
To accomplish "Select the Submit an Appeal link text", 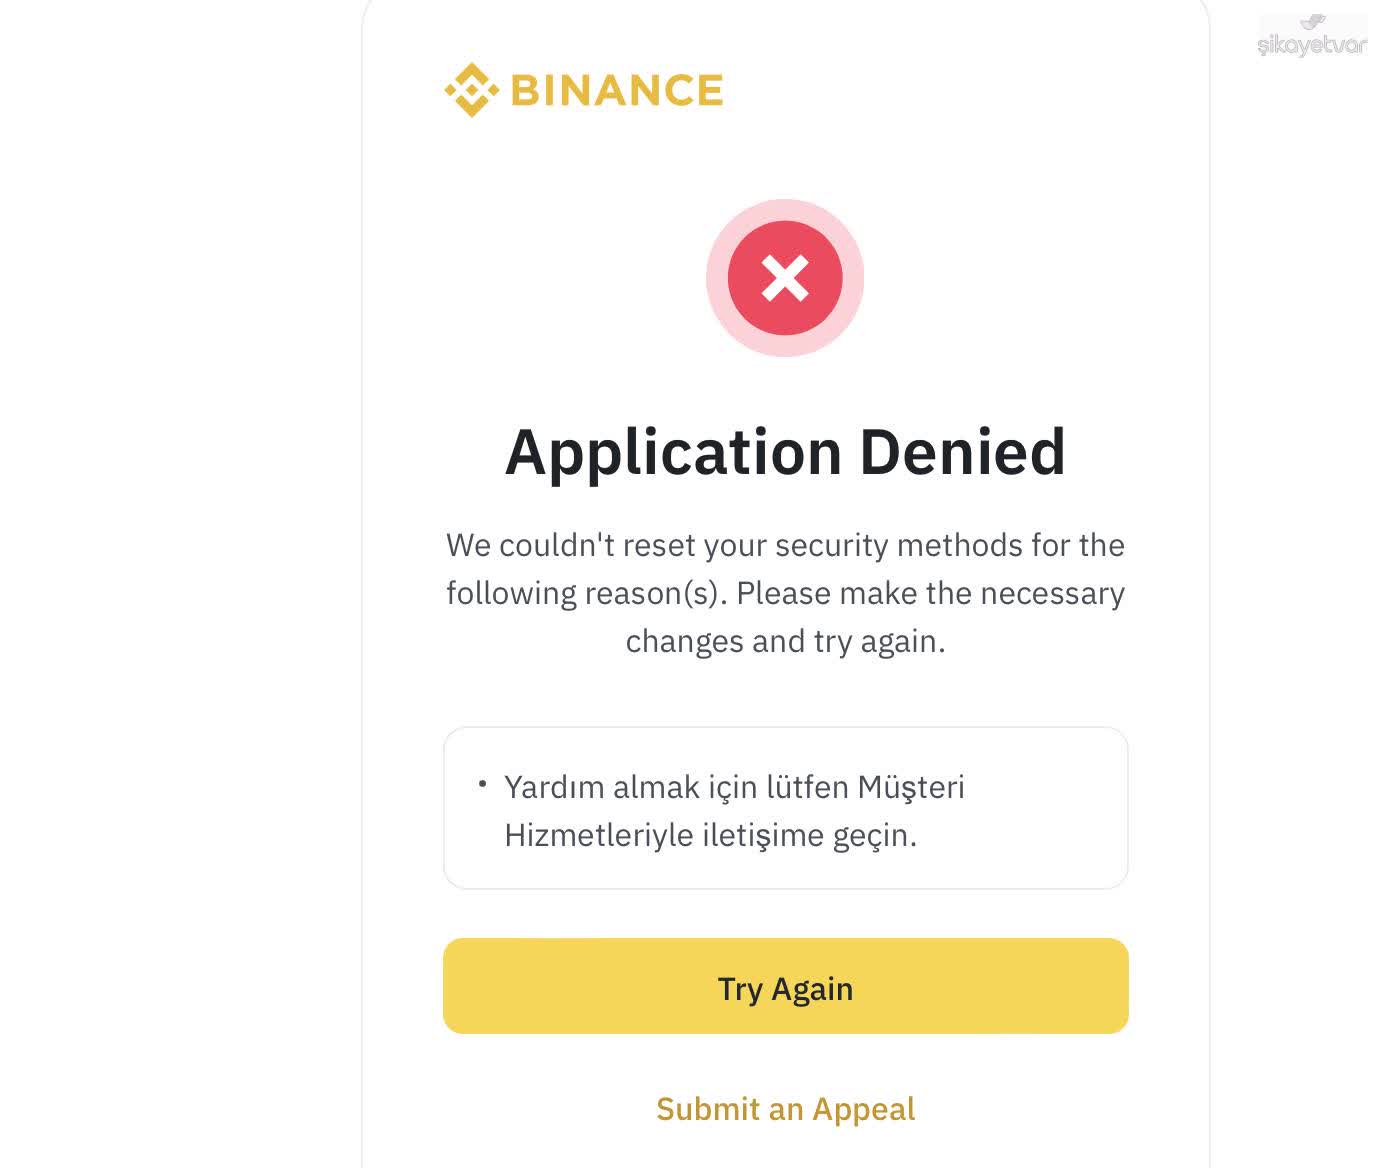I will click(785, 1109).
